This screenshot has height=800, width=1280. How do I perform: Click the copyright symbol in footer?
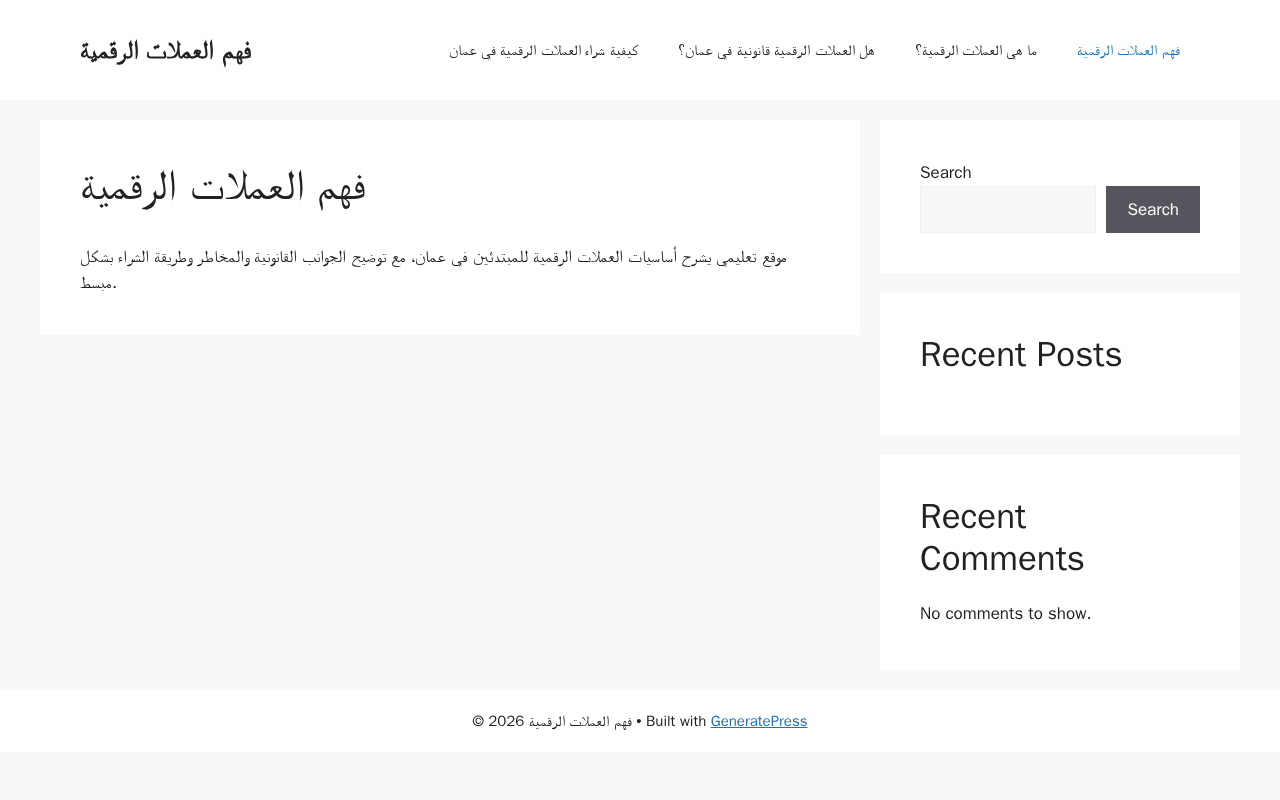[478, 721]
